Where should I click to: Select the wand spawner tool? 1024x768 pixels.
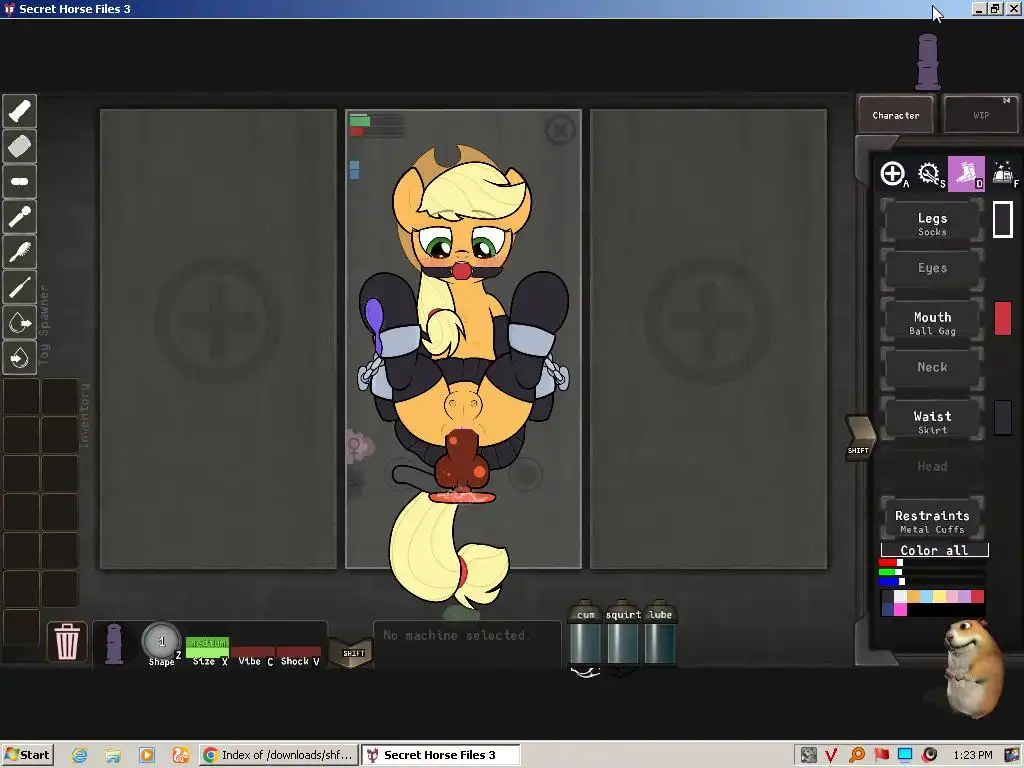(x=20, y=217)
